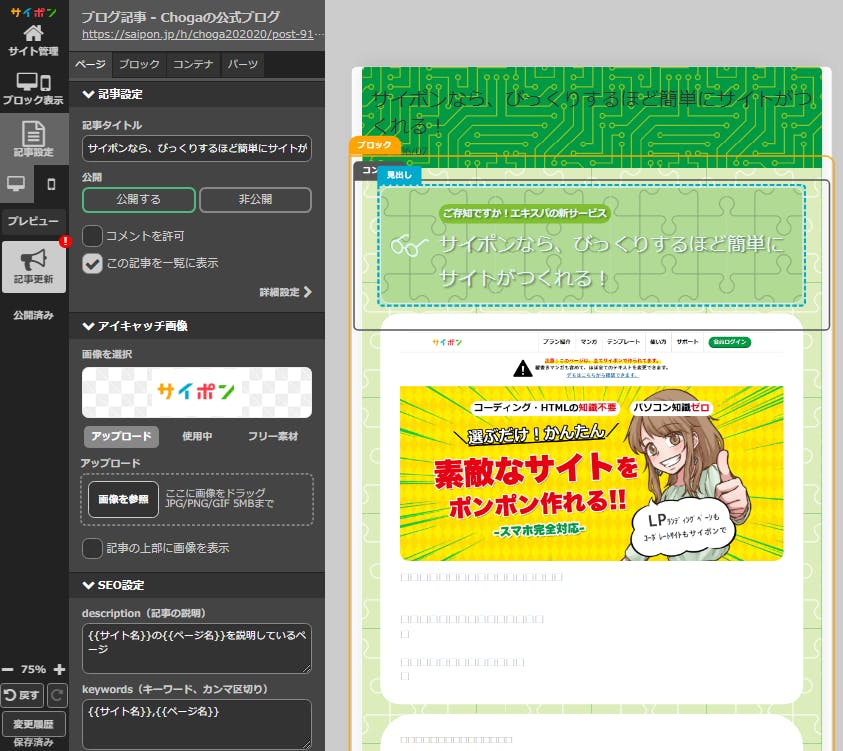Screen dimensions: 843x751
Task: Select 使用中 image source tab
Action: [x=197, y=437]
